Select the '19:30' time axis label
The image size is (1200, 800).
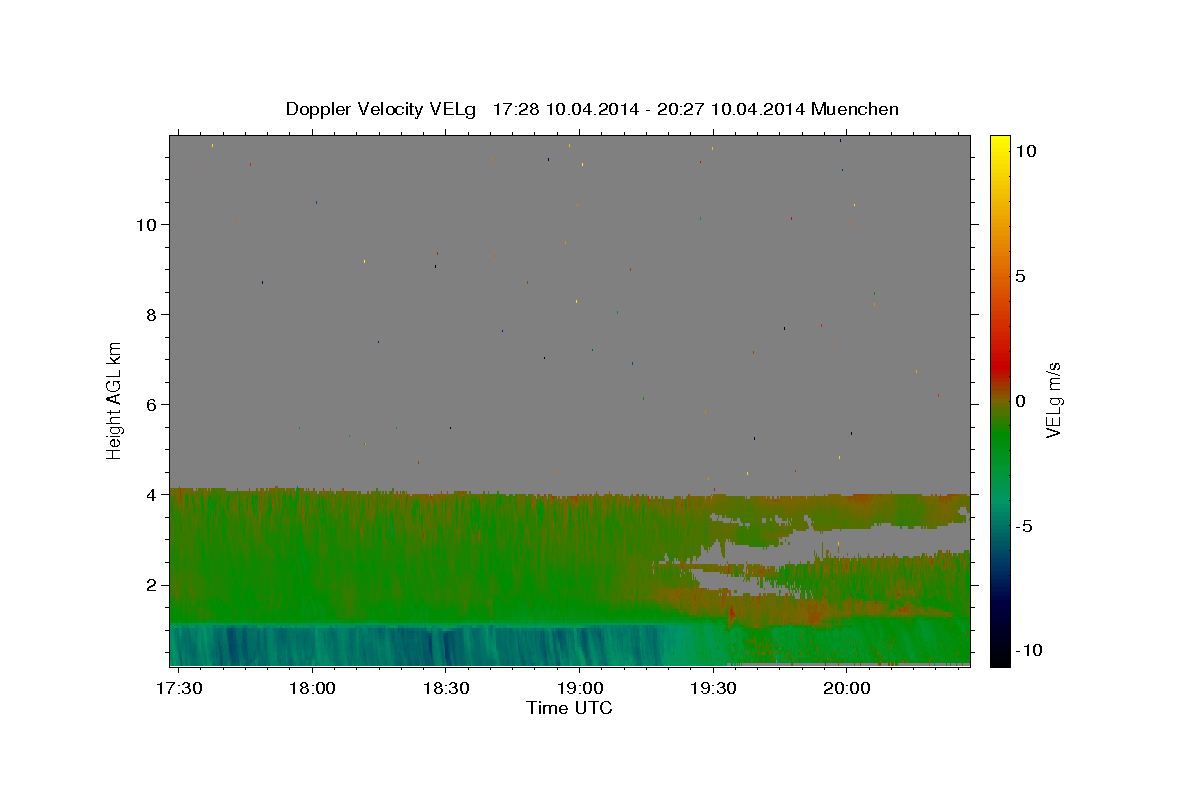pos(713,689)
